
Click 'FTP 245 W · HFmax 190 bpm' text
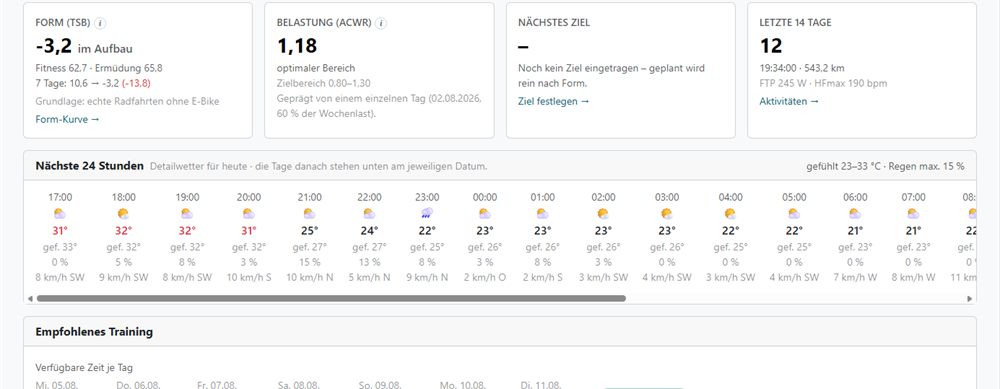823,84
